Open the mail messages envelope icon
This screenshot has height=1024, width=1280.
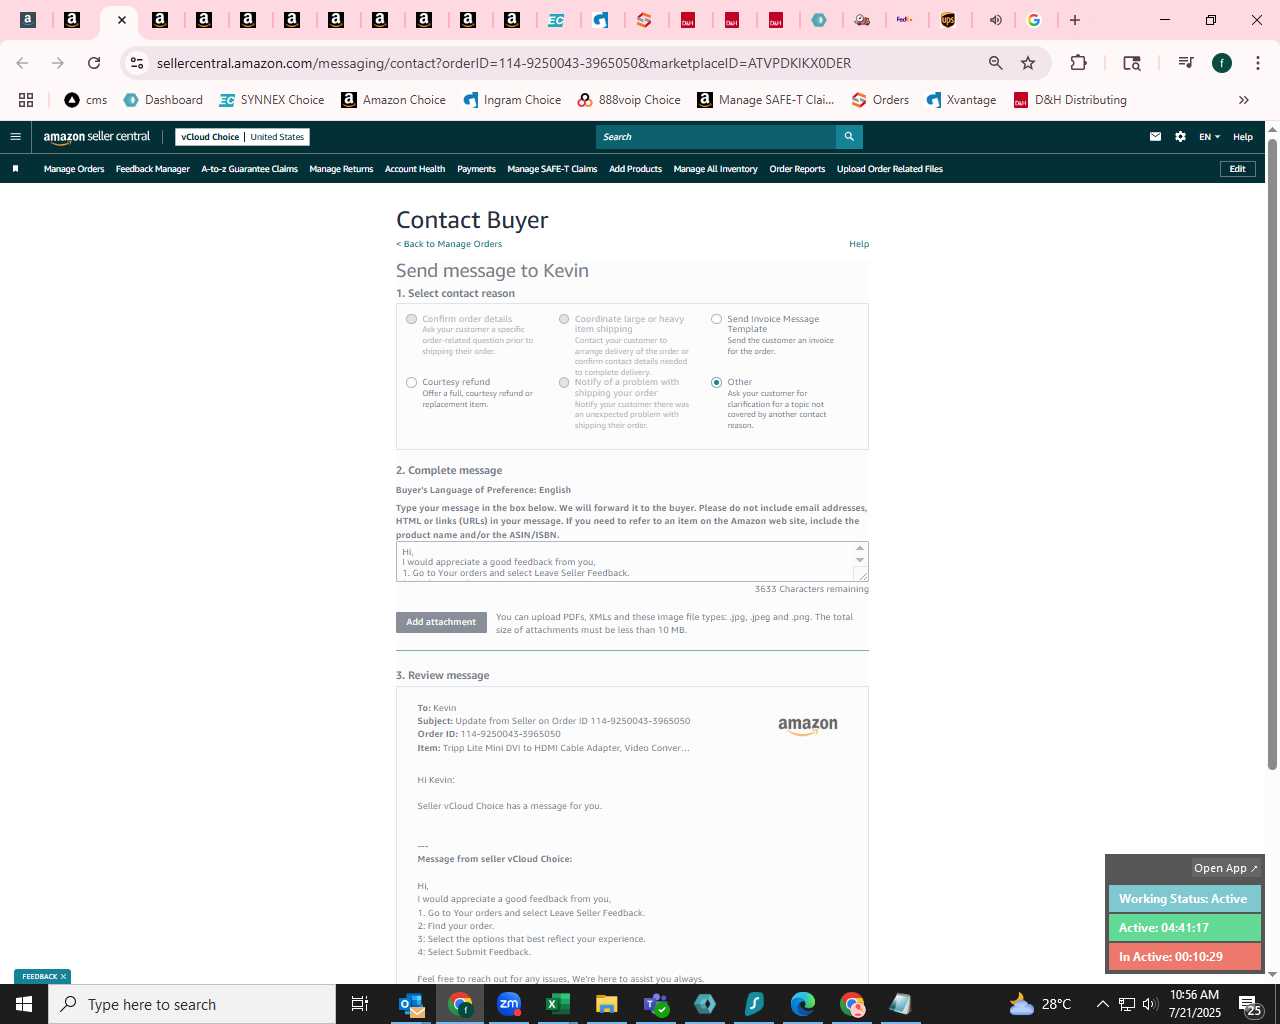point(1155,137)
